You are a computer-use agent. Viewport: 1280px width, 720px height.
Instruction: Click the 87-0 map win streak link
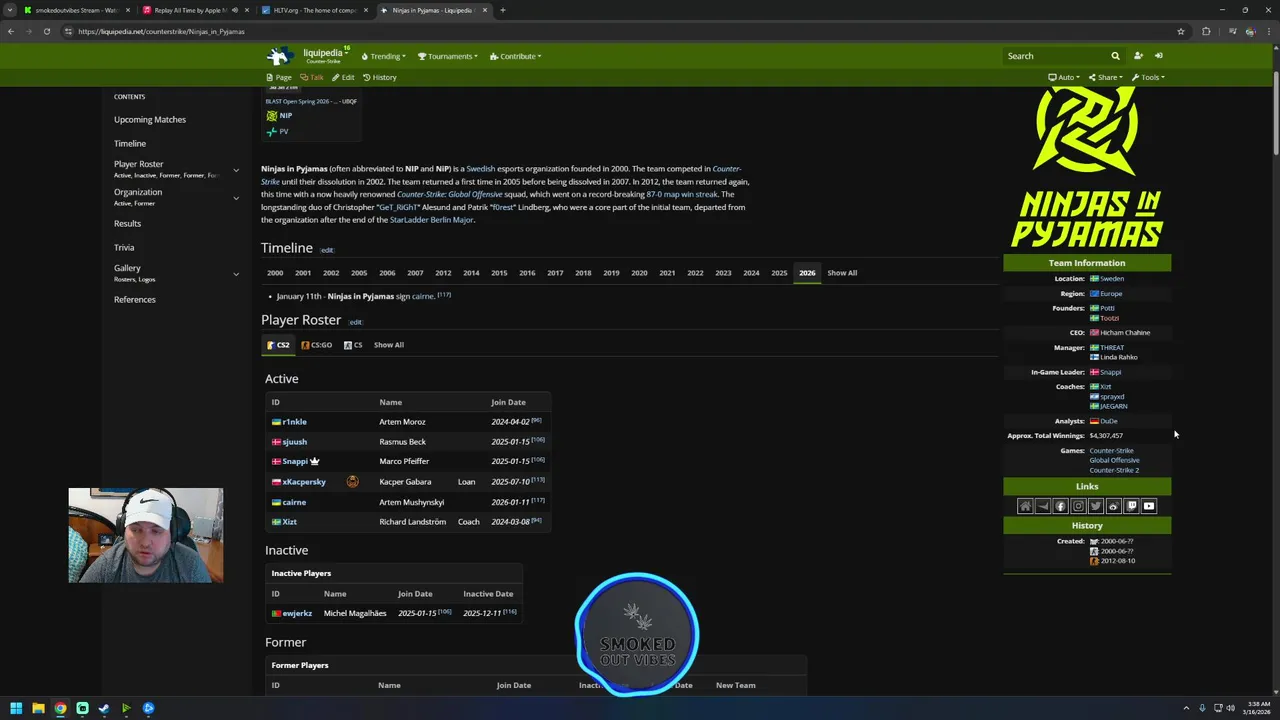(682, 194)
